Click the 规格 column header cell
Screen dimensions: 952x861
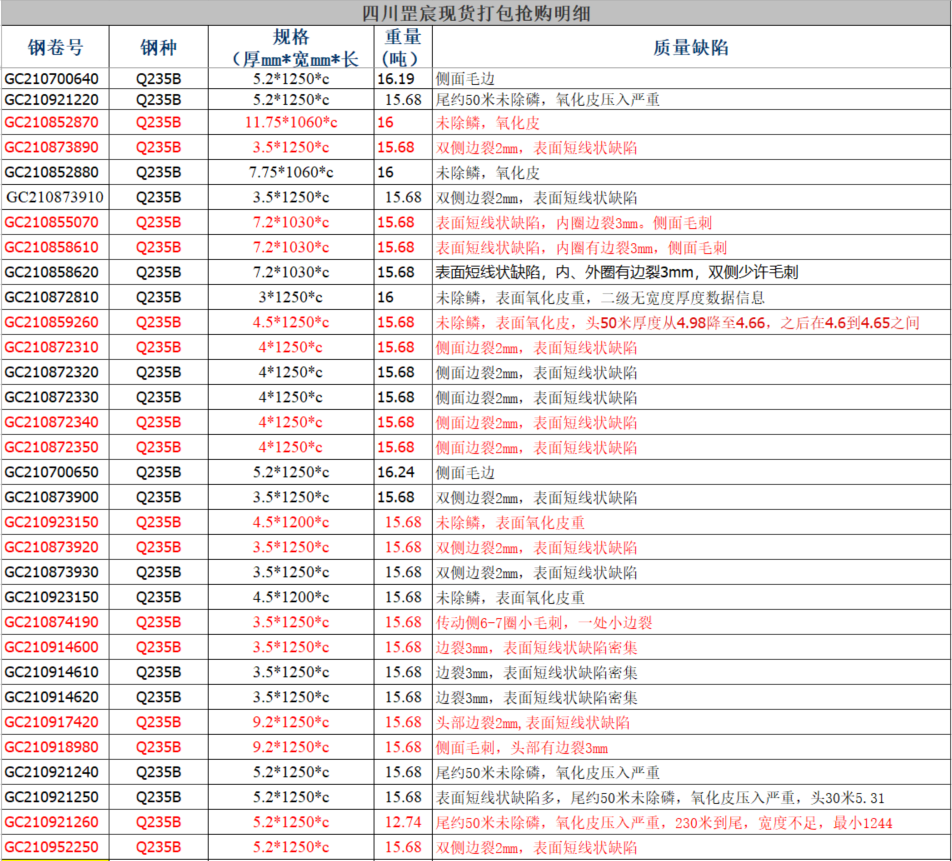(x=291, y=47)
